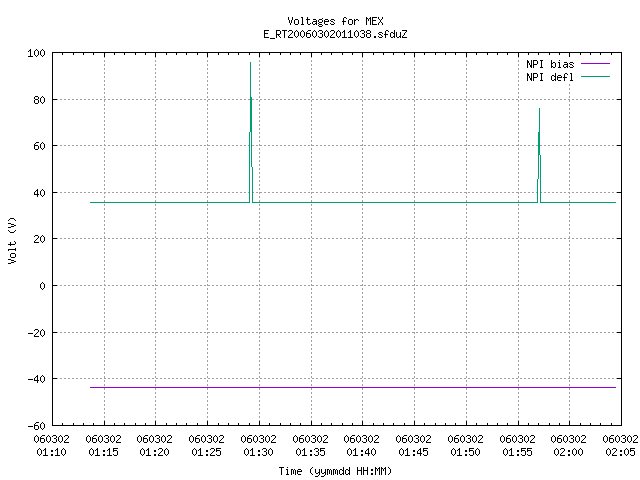Click the 'NPI defl' legend label
The width and height of the screenshot is (640, 480).
point(549,77)
